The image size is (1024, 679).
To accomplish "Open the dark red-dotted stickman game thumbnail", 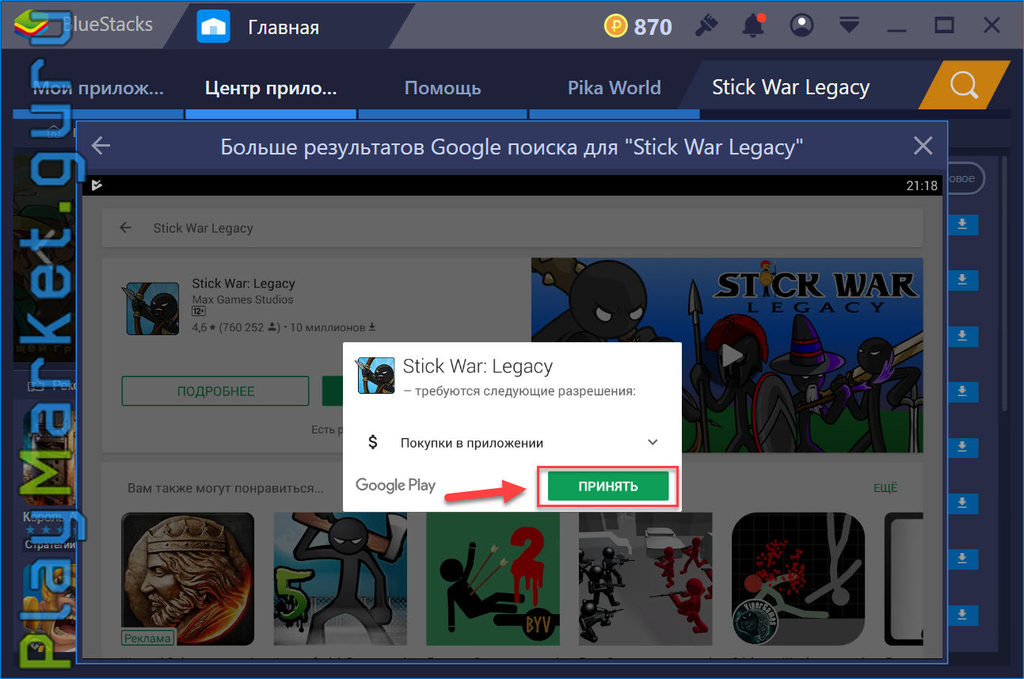I will pyautogui.click(x=798, y=579).
